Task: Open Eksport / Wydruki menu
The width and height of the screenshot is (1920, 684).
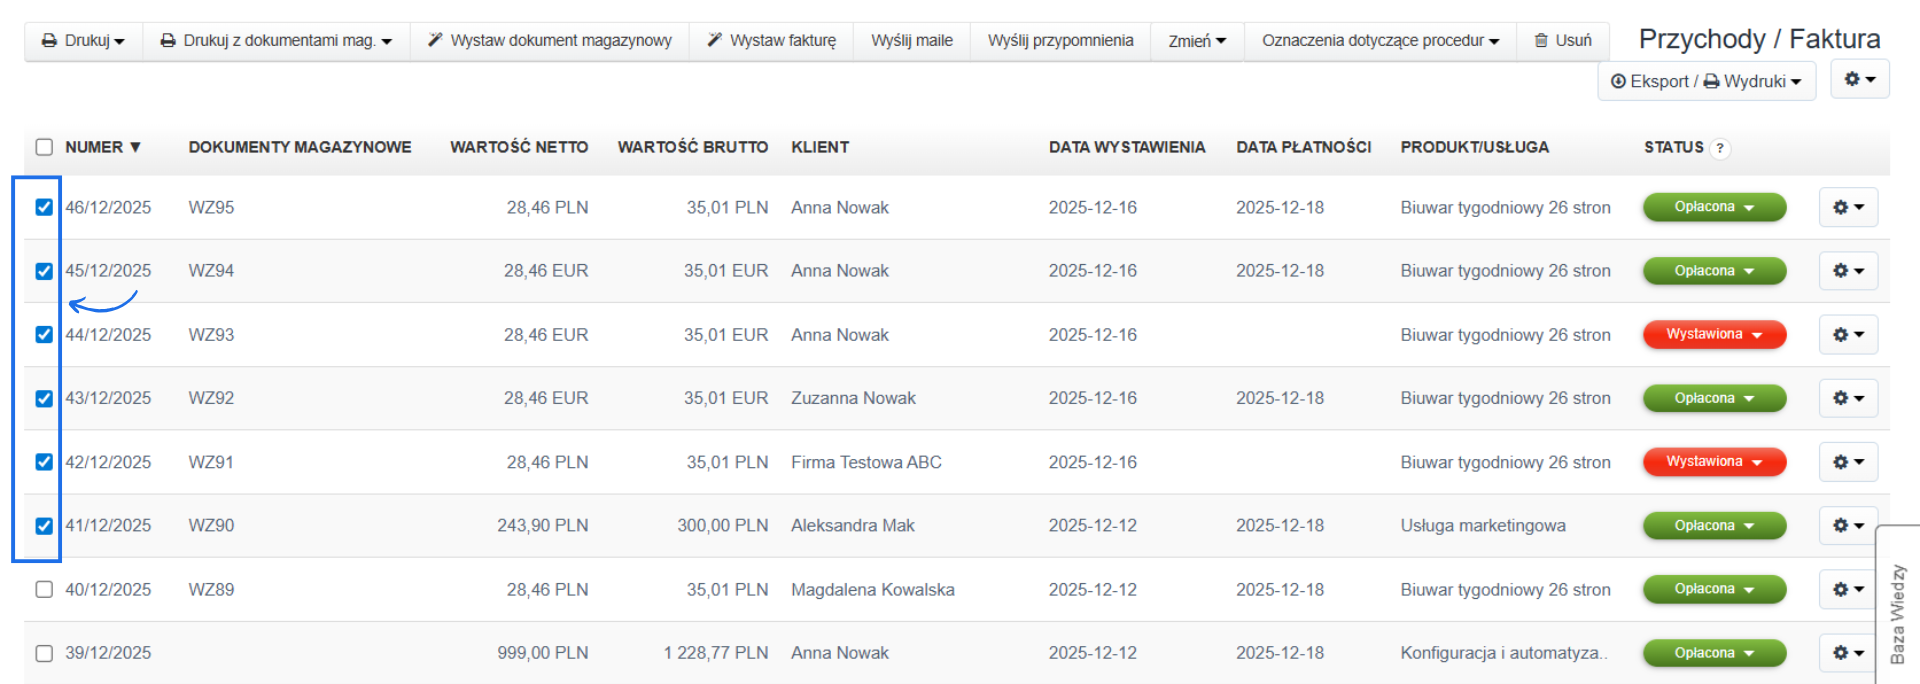Action: pyautogui.click(x=1706, y=81)
